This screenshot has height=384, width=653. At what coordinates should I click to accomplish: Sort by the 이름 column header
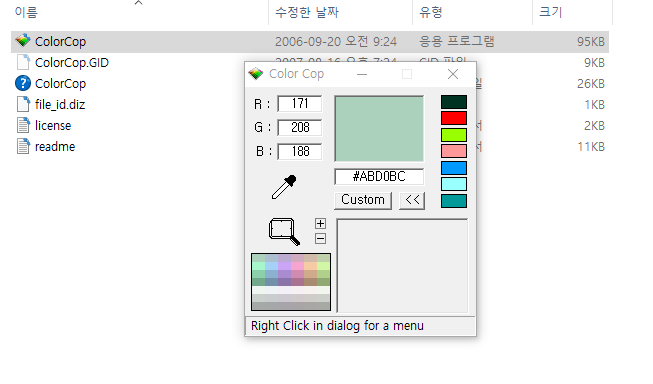tap(26, 12)
